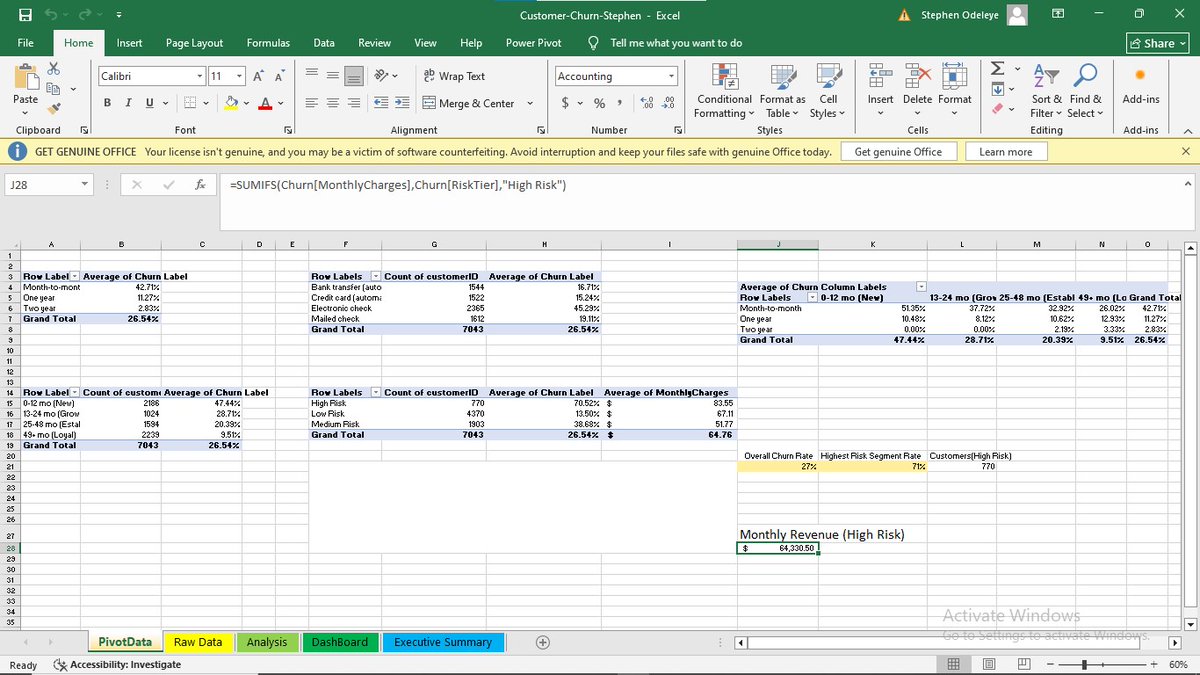The width and height of the screenshot is (1200, 675).
Task: Switch to the Insert ribbon tab
Action: pos(129,43)
